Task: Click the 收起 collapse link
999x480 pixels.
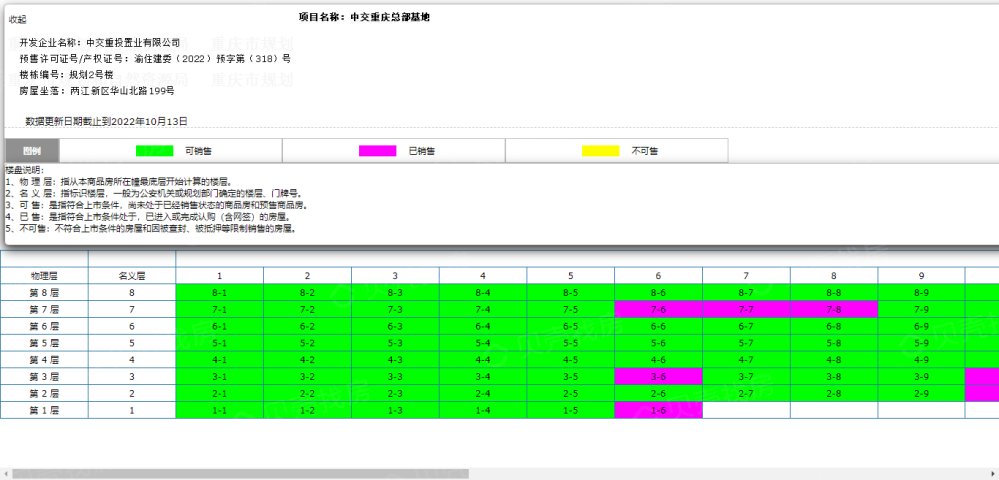Action: tap(18, 20)
